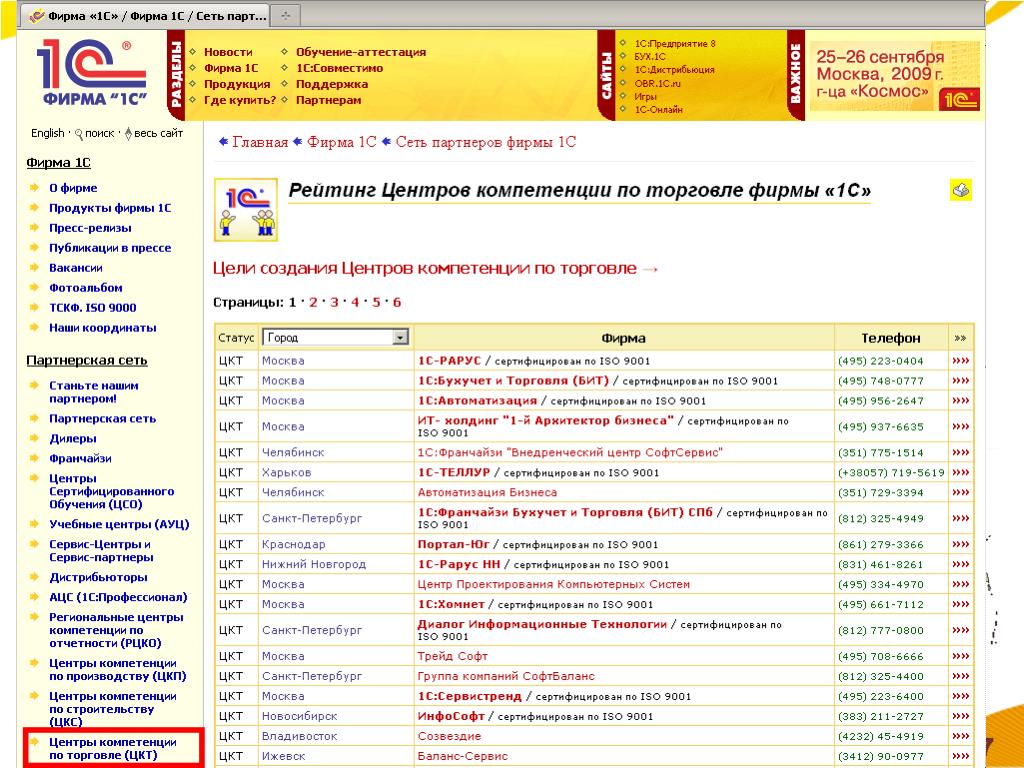
Task: Click the double-arrow column header
Action: [x=960, y=338]
